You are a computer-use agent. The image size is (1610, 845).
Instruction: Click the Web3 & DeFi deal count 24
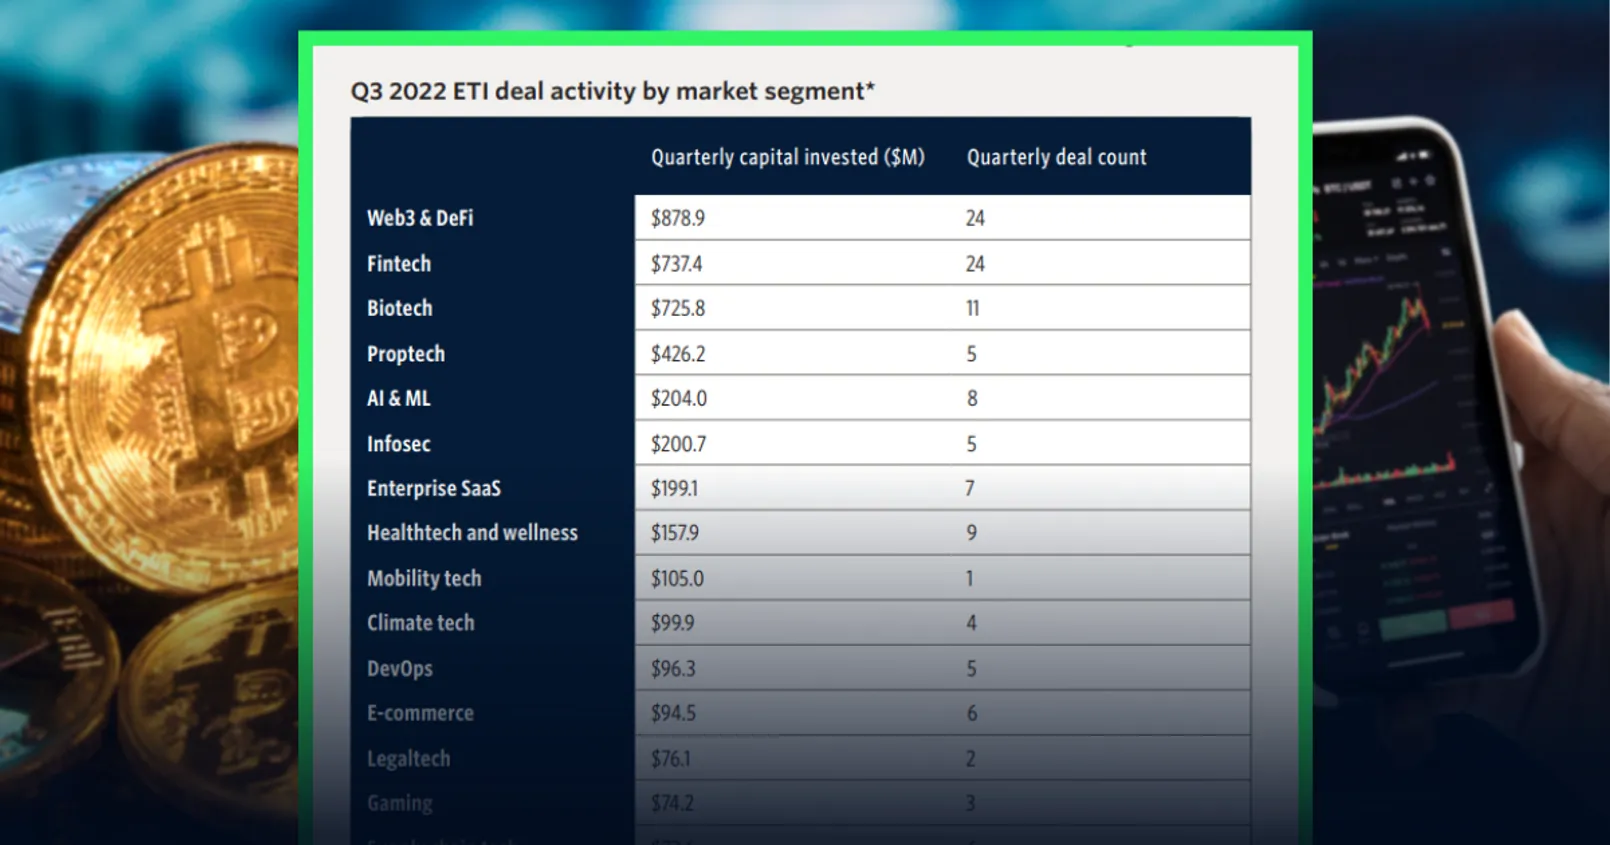point(975,218)
